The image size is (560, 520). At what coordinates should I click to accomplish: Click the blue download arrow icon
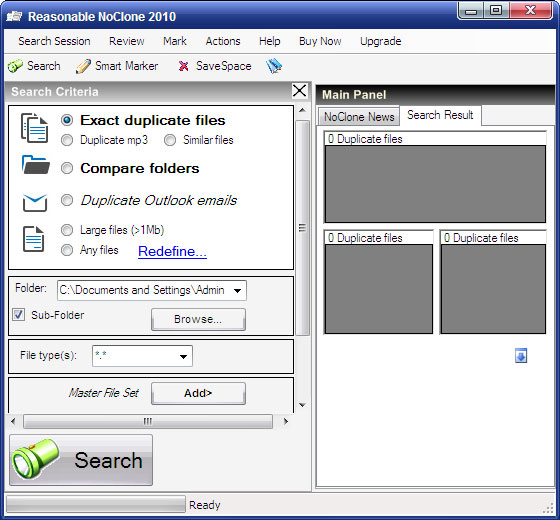coord(521,356)
